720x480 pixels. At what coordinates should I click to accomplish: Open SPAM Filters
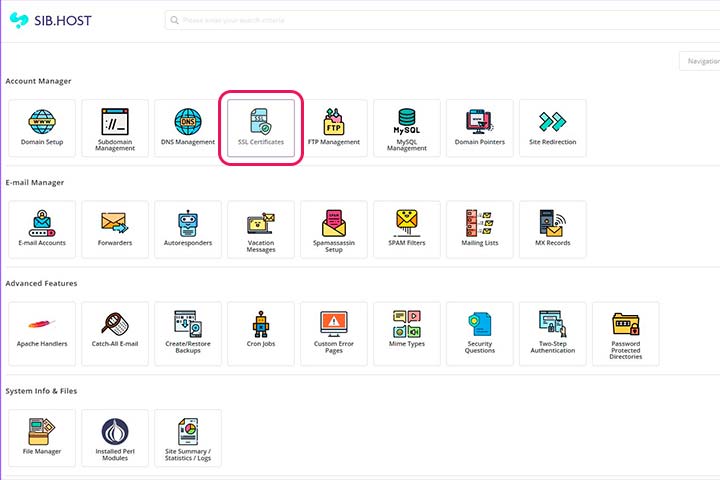coord(407,229)
